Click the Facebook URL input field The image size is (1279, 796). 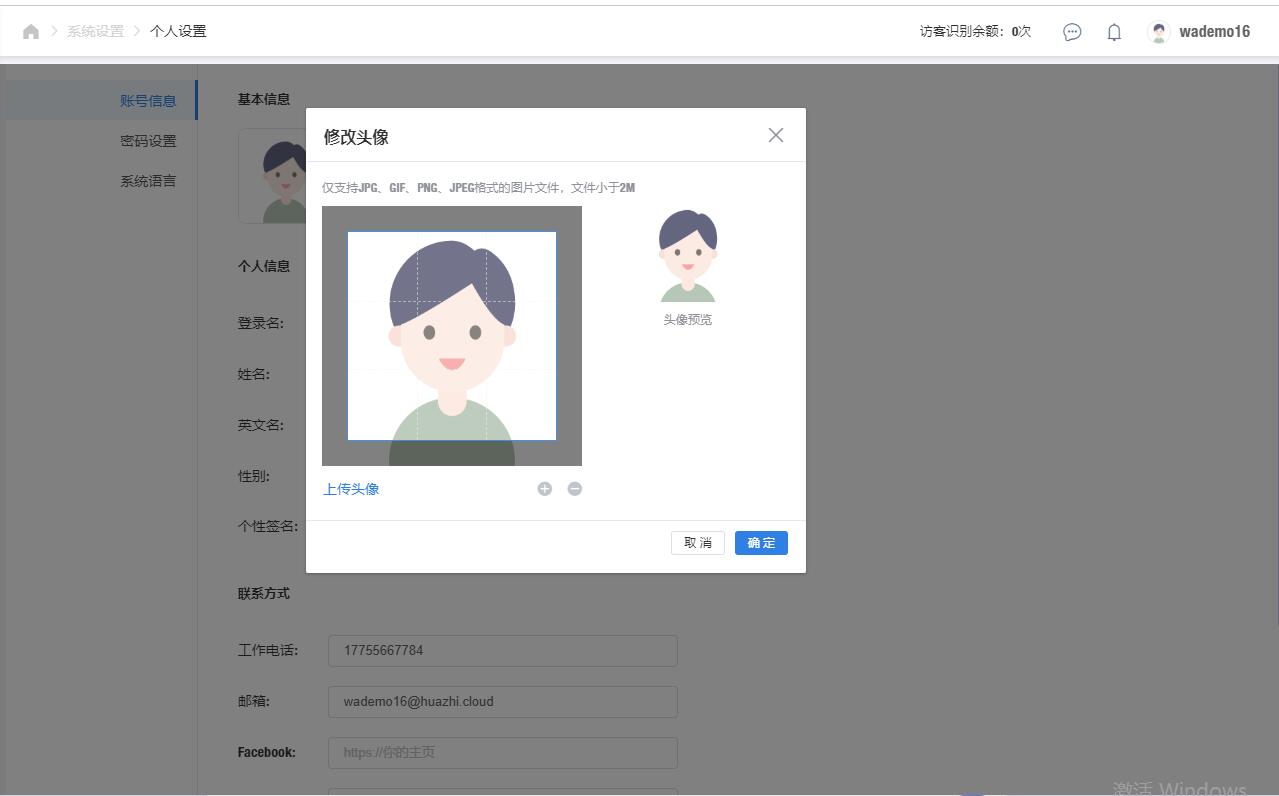coord(502,753)
